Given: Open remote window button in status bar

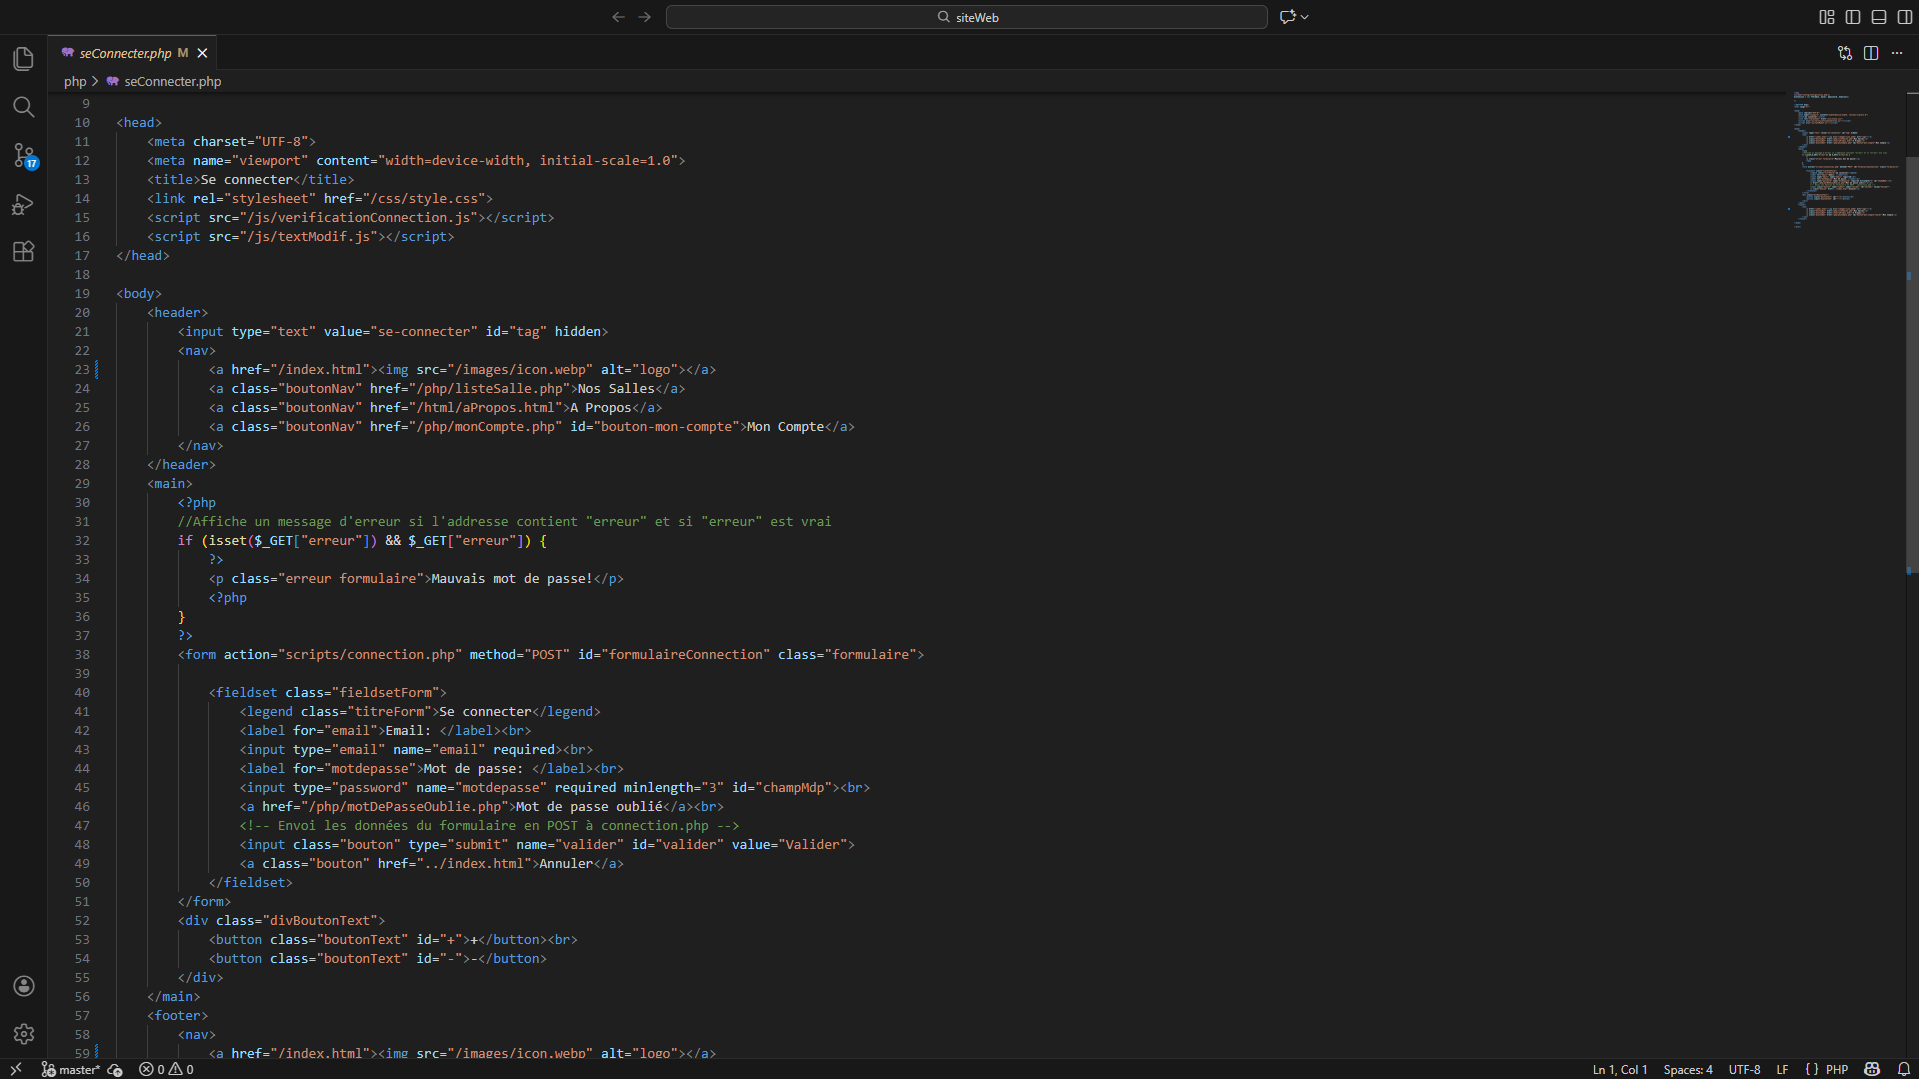Looking at the screenshot, I should (16, 1069).
